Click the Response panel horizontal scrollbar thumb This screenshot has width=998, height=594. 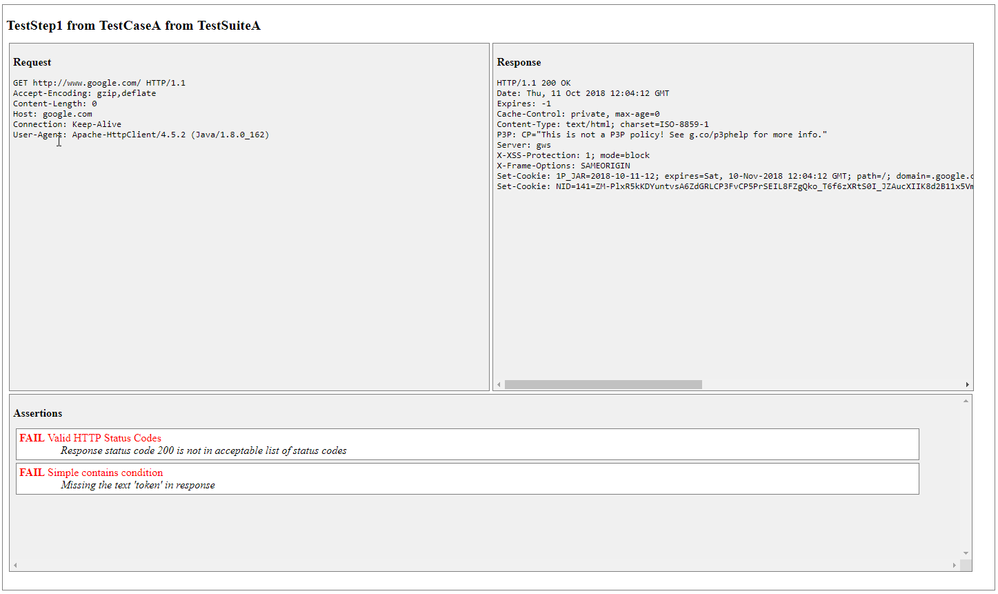[x=602, y=384]
